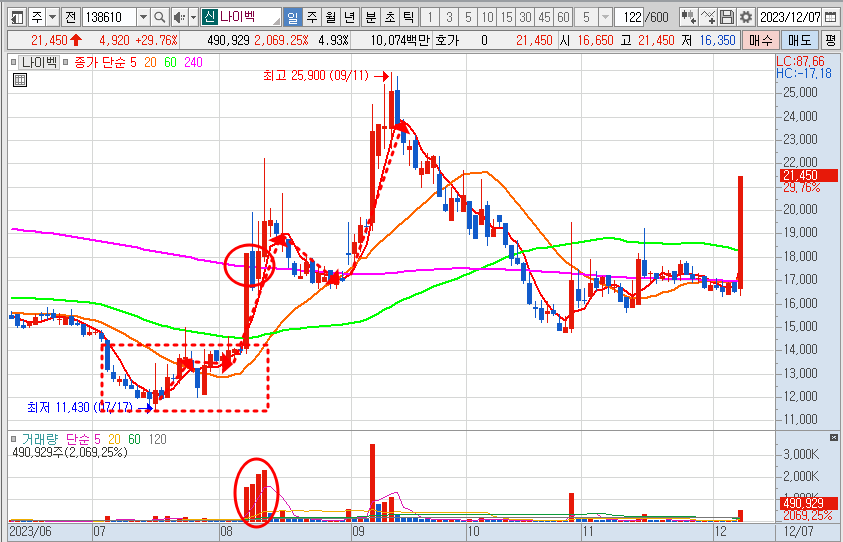Click the panel collapse icon at toolbar start
This screenshot has width=843, height=542.
[x=18, y=18]
